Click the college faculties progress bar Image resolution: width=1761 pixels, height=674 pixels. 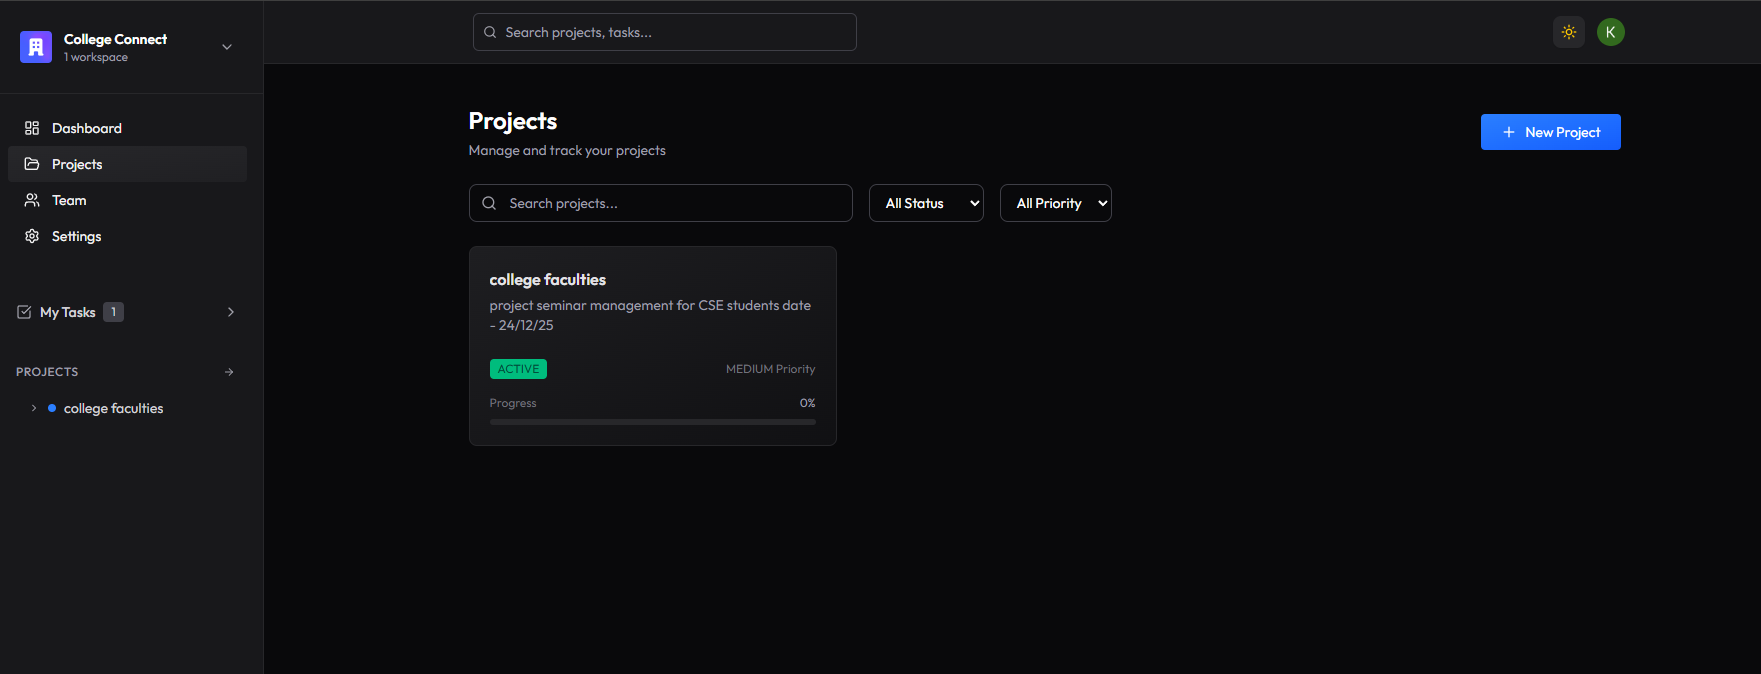(x=653, y=422)
